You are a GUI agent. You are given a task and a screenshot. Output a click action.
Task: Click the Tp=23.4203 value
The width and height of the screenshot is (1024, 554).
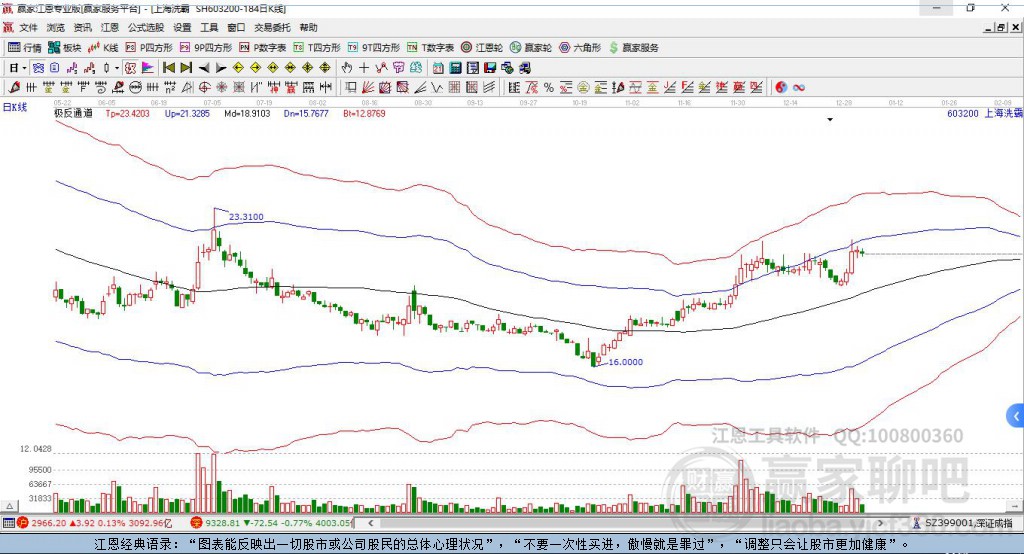point(127,113)
